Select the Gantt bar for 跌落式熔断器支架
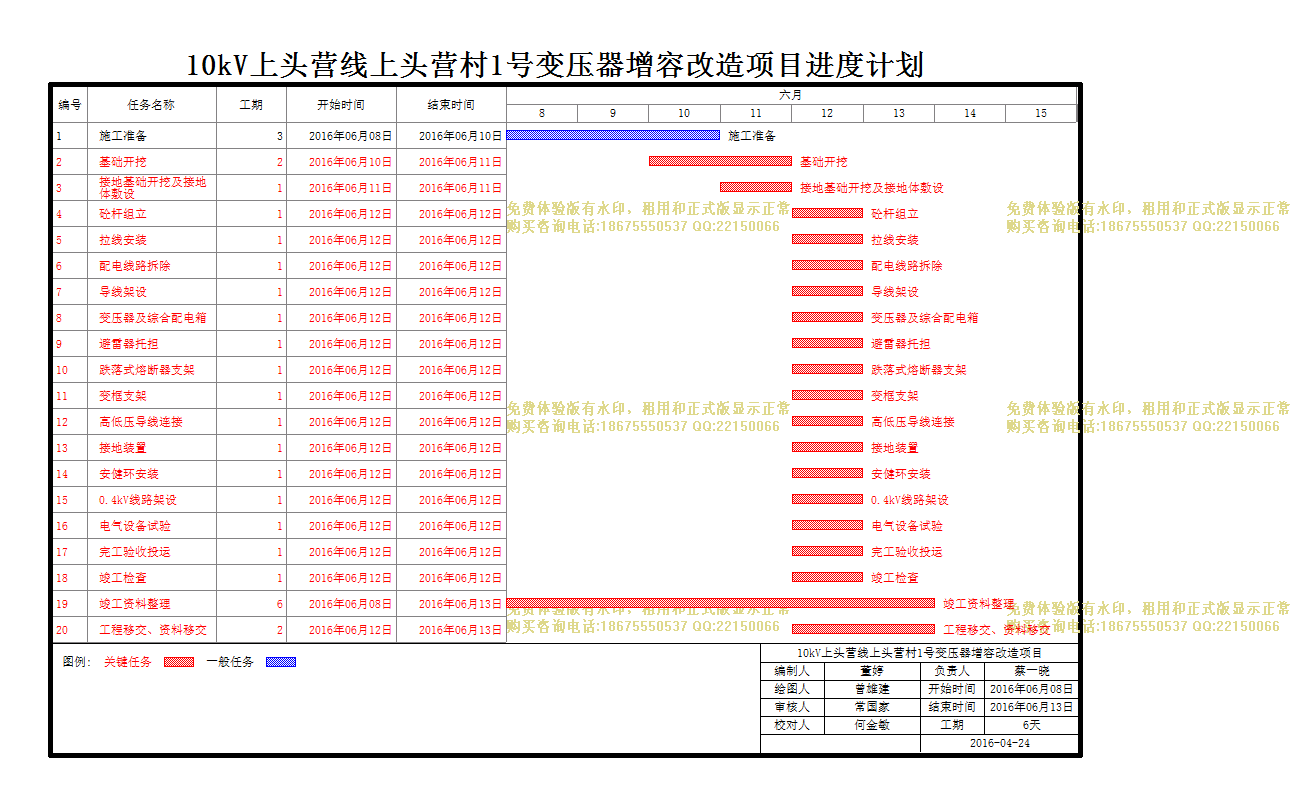This screenshot has height=804, width=1290. pyautogui.click(x=827, y=369)
